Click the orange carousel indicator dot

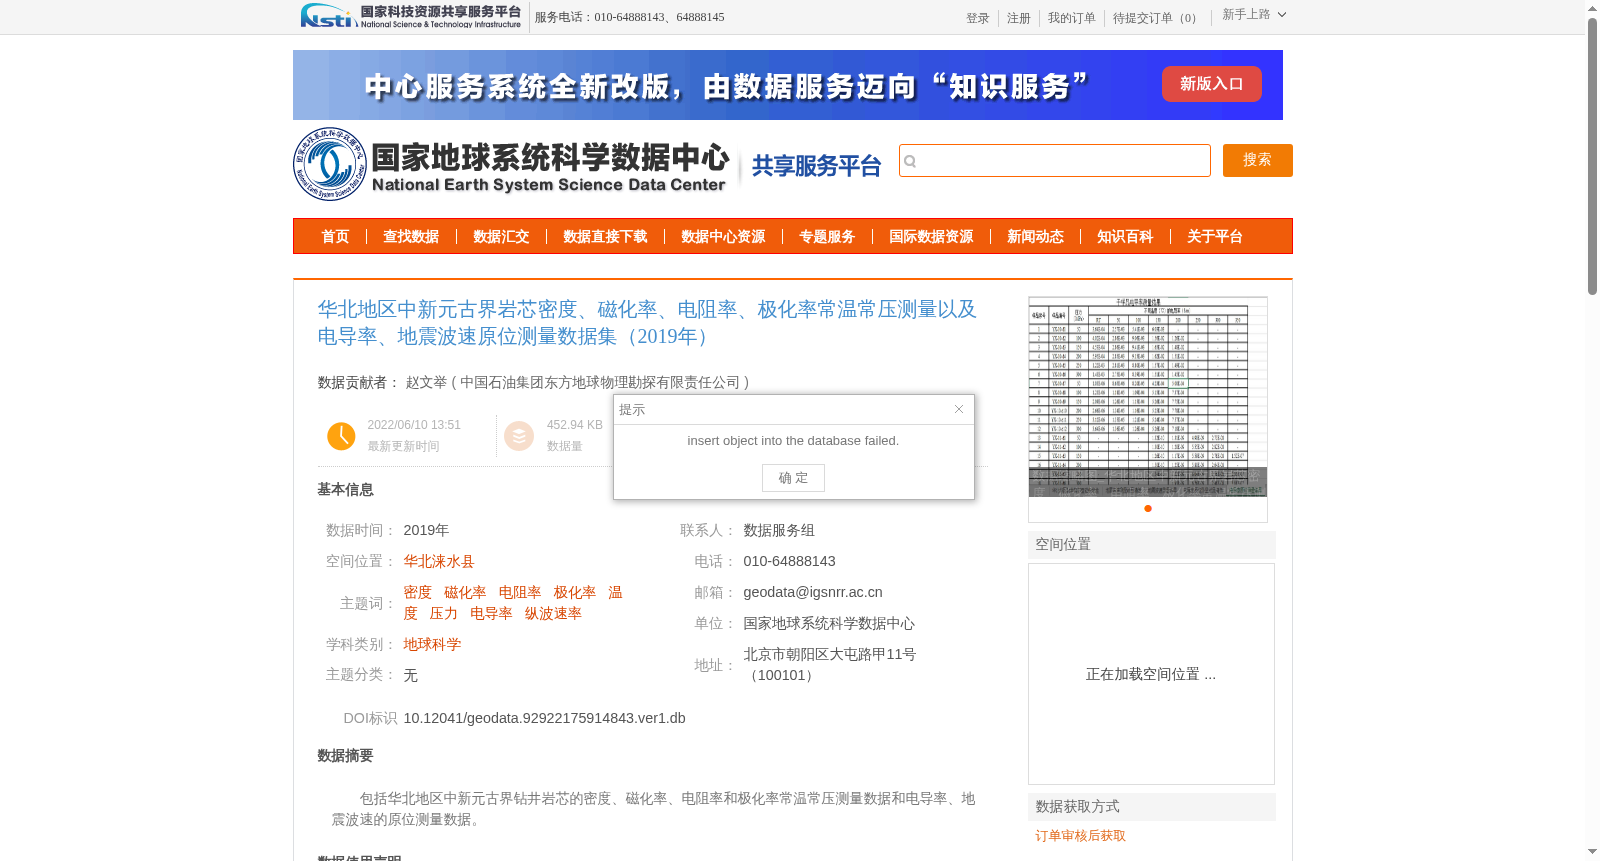pyautogui.click(x=1148, y=508)
